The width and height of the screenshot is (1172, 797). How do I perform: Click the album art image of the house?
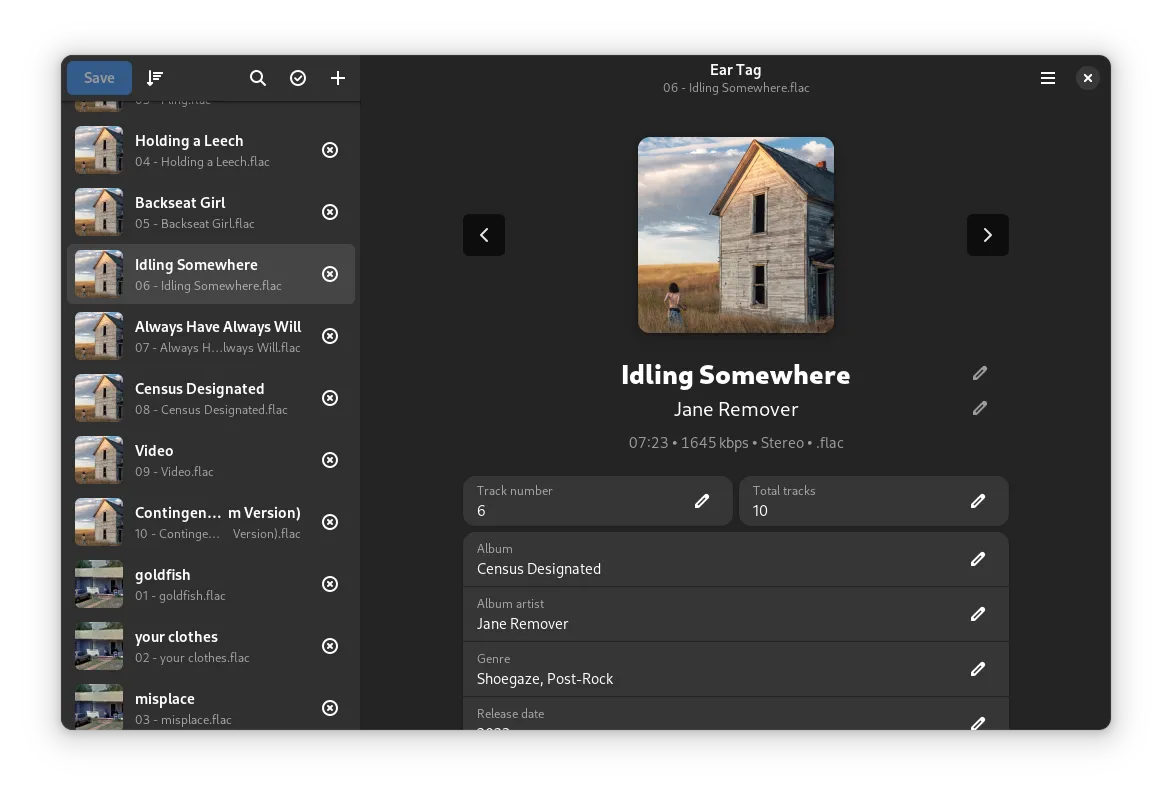click(x=735, y=234)
